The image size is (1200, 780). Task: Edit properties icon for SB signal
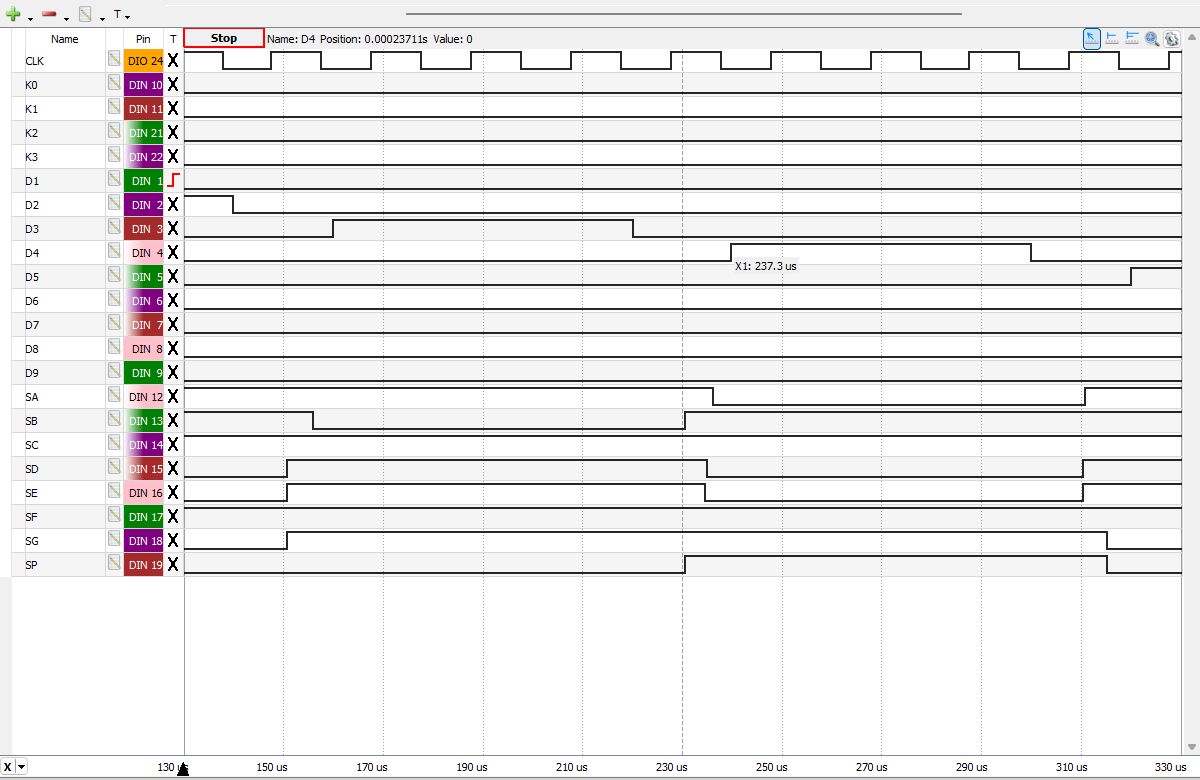(115, 420)
